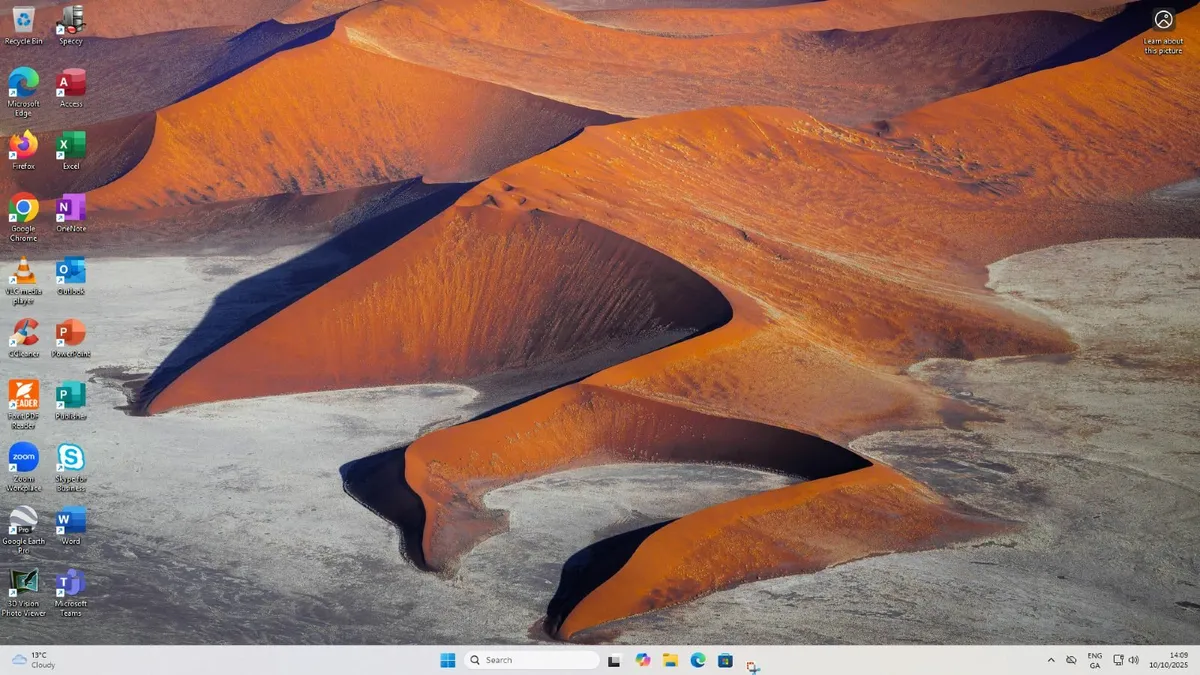This screenshot has width=1200, height=675.
Task: Launch Copilot from the taskbar
Action: coord(643,660)
